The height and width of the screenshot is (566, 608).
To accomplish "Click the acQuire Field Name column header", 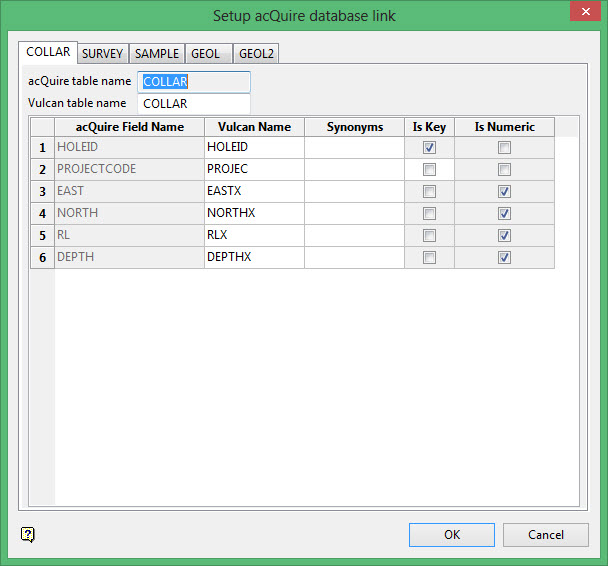I will 130,127.
